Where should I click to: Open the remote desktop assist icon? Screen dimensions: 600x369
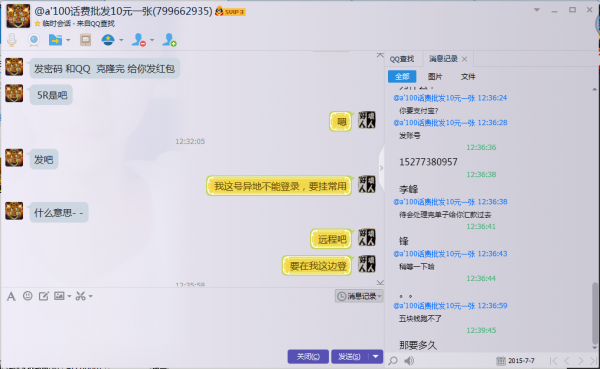(x=85, y=40)
